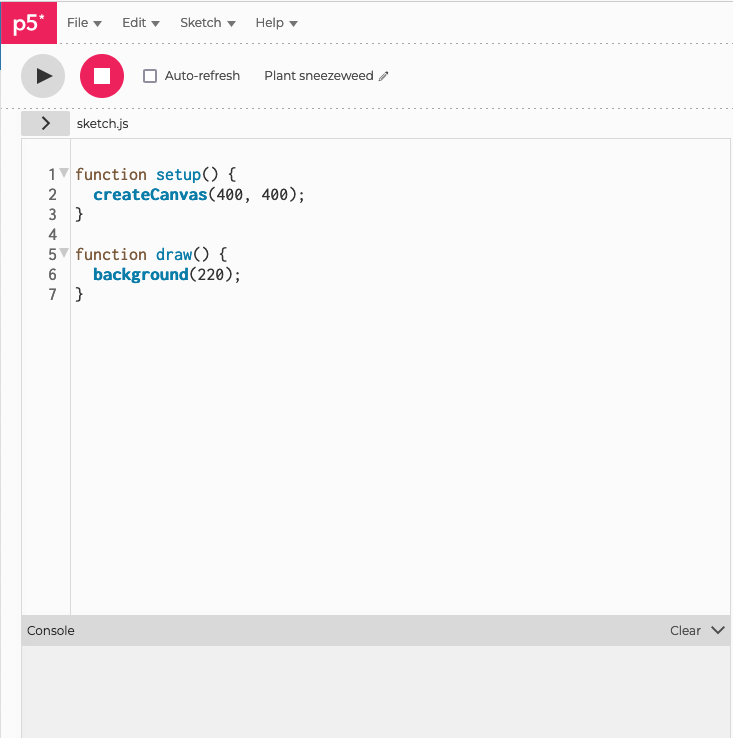The height and width of the screenshot is (738, 733).
Task: Click the Console panel header label
Action: pos(50,630)
